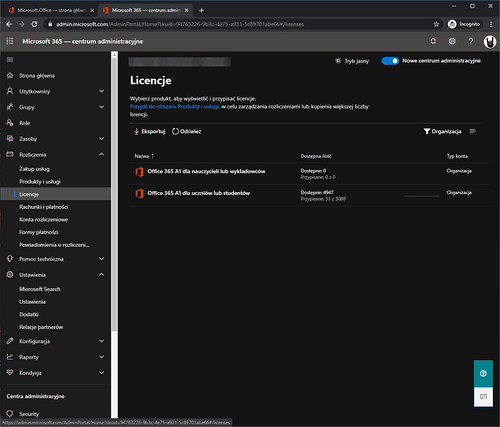Screen dimensions: 500x427
Task: Open the help question mark icon
Action: (x=471, y=41)
